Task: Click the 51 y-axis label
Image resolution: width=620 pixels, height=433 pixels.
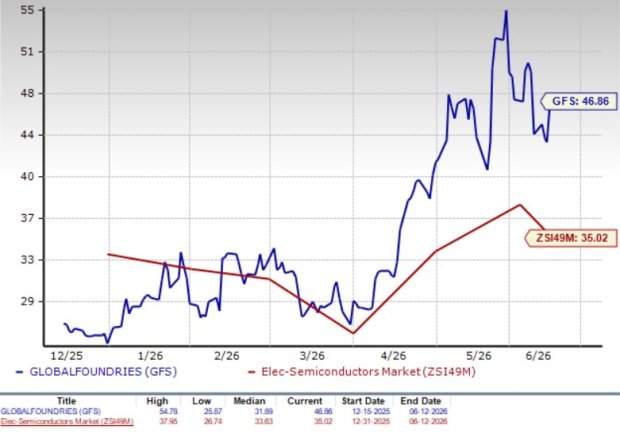Action: 27,52
